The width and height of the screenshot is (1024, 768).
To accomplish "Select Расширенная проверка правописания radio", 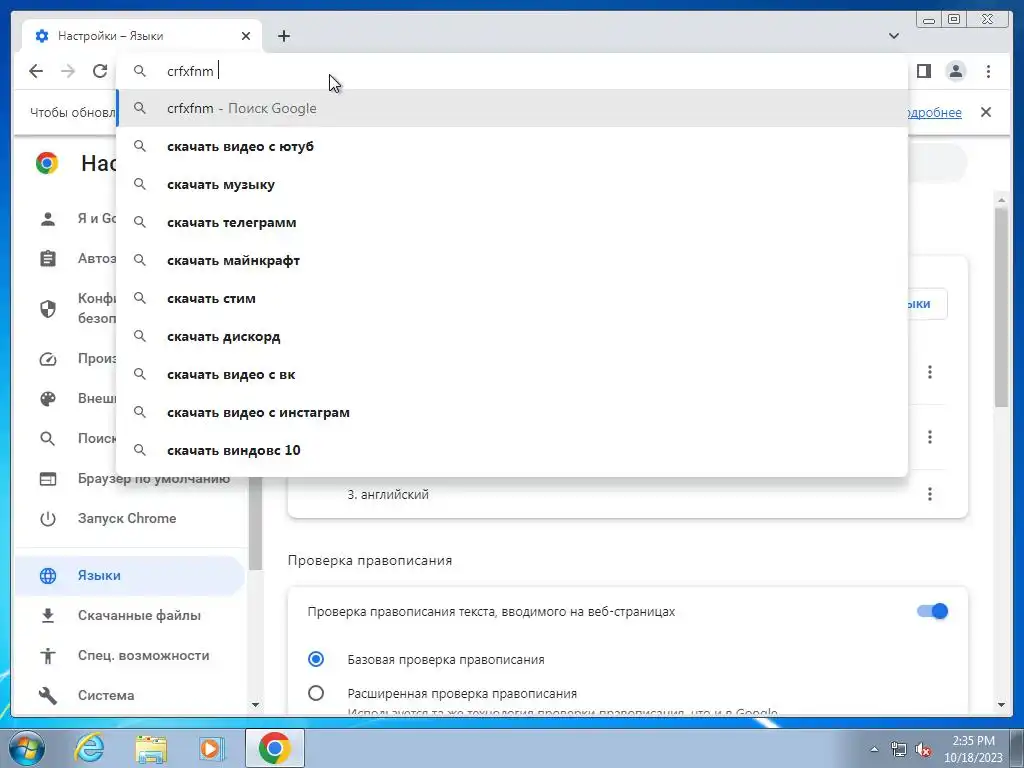I will click(x=316, y=693).
